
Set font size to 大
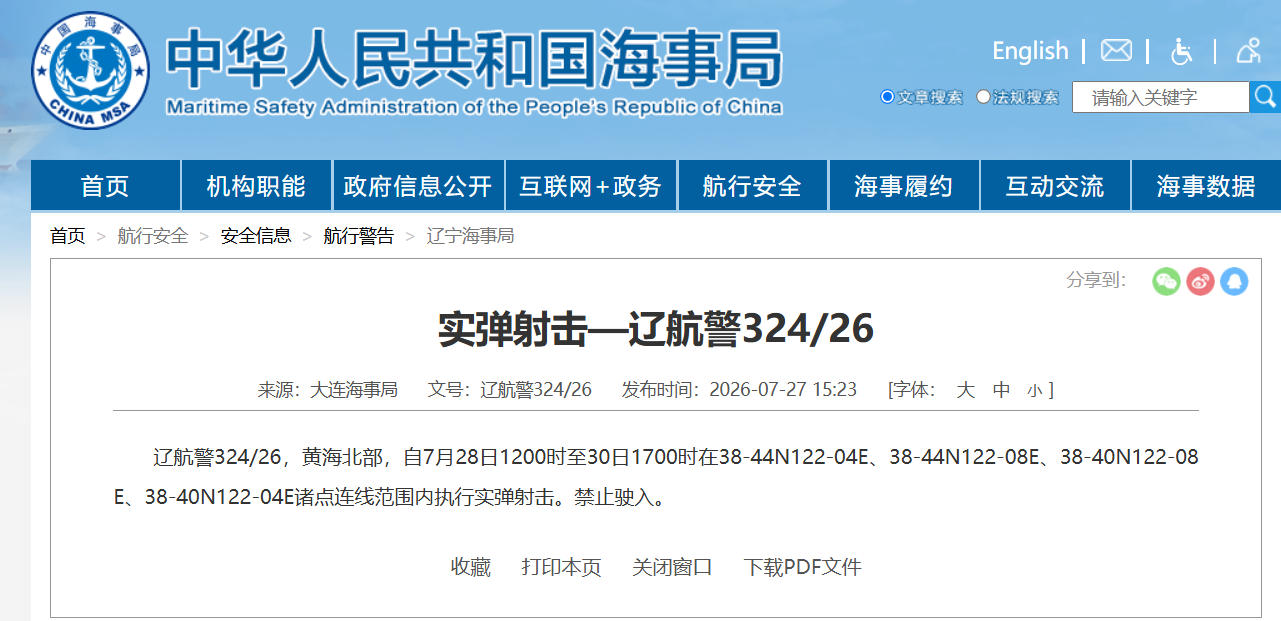pos(965,390)
